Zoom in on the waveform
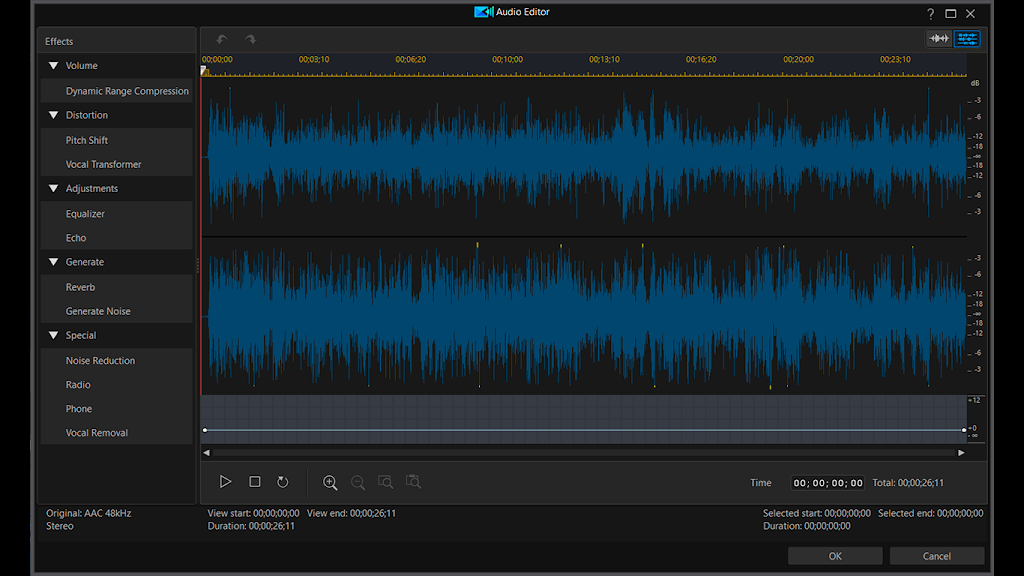1024x576 pixels. point(330,482)
